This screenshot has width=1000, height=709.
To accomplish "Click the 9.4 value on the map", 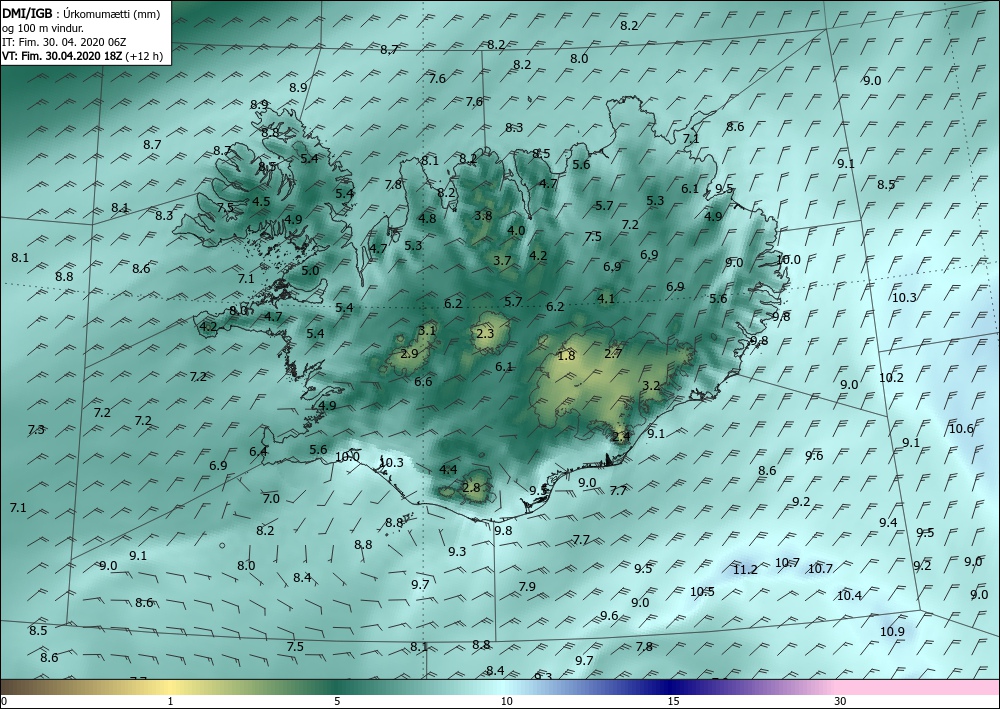I will click(888, 523).
